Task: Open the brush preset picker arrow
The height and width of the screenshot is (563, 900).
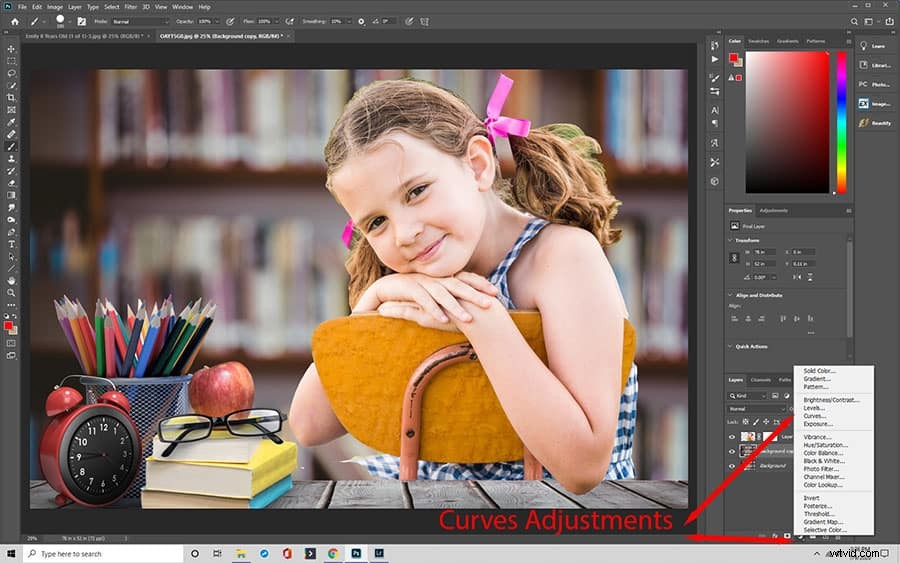Action: point(69,21)
